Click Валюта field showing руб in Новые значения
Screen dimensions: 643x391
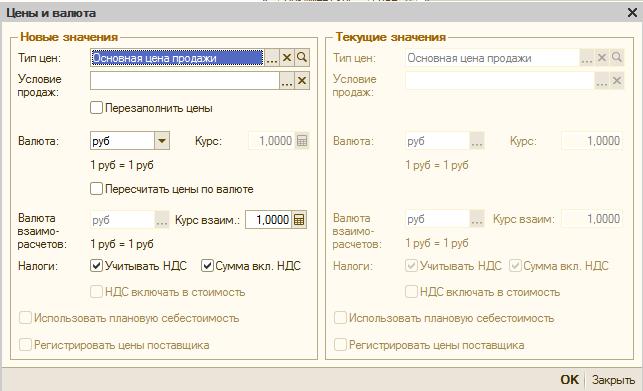122,141
